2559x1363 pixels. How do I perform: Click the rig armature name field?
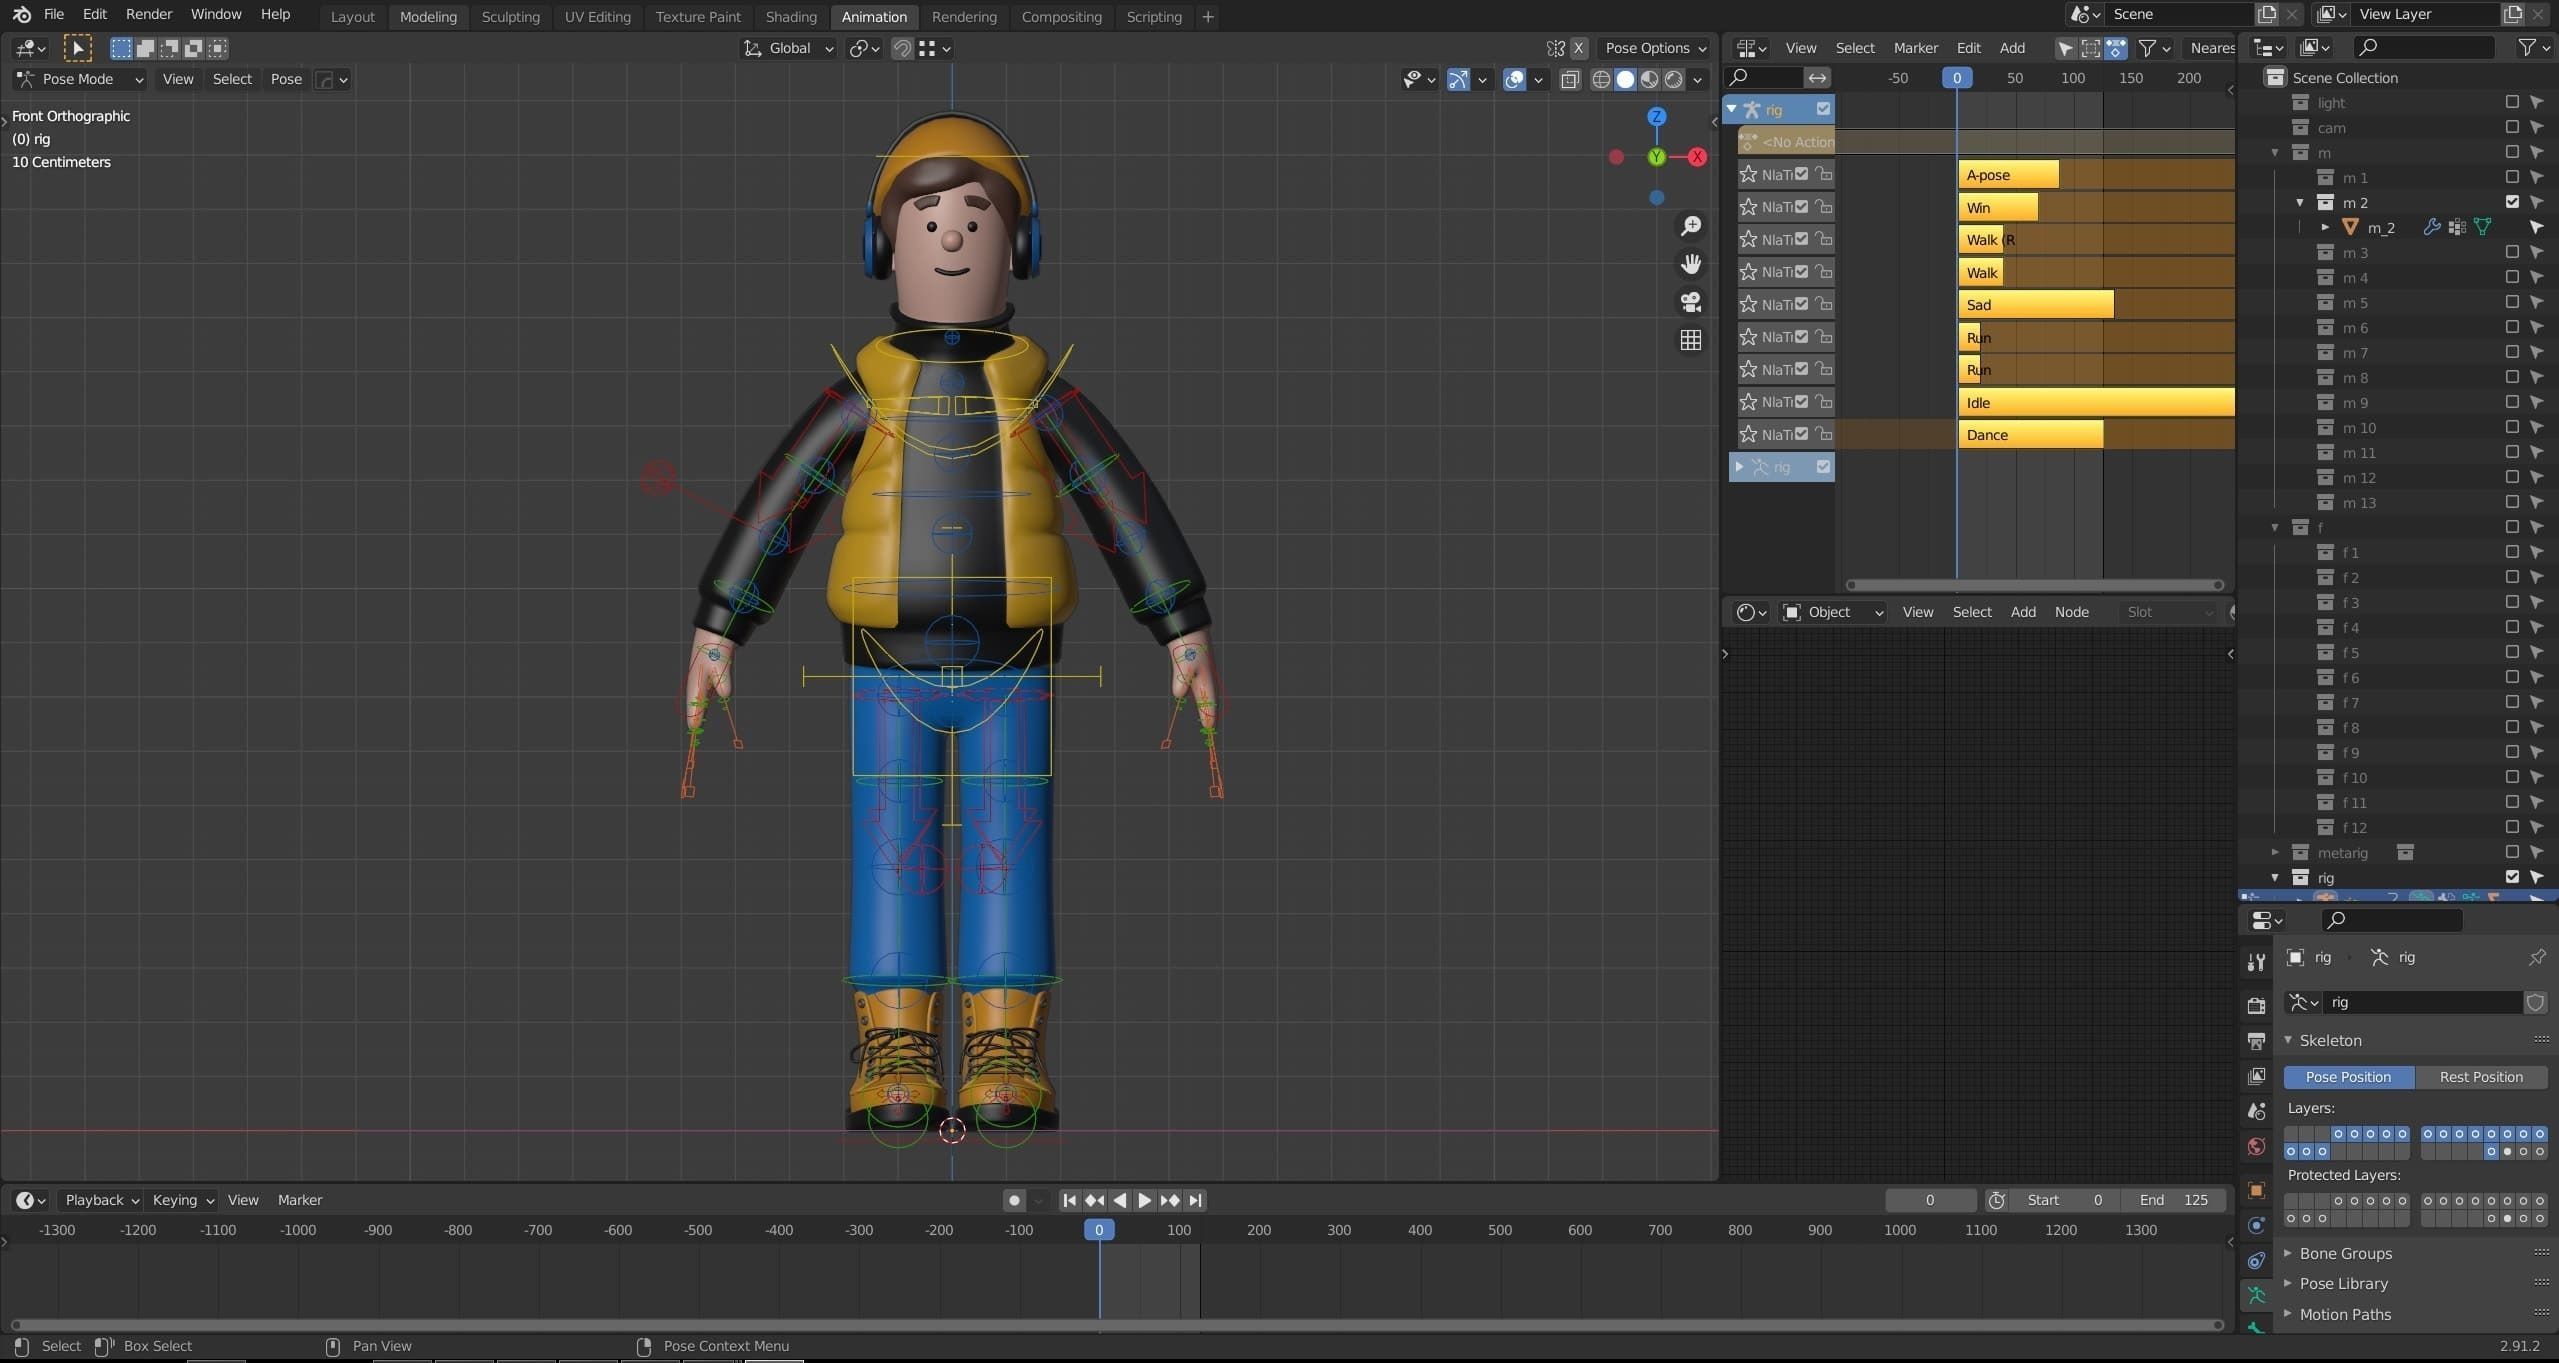click(x=2423, y=1002)
